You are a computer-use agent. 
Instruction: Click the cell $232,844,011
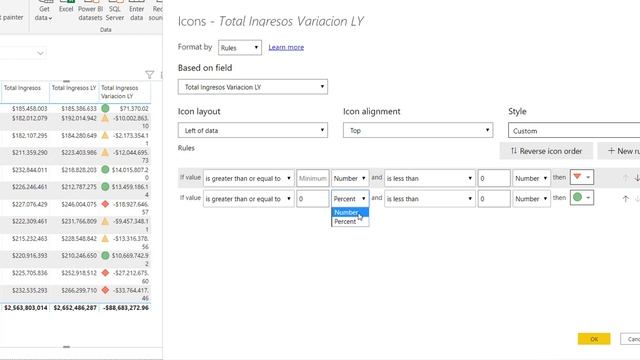29,170
